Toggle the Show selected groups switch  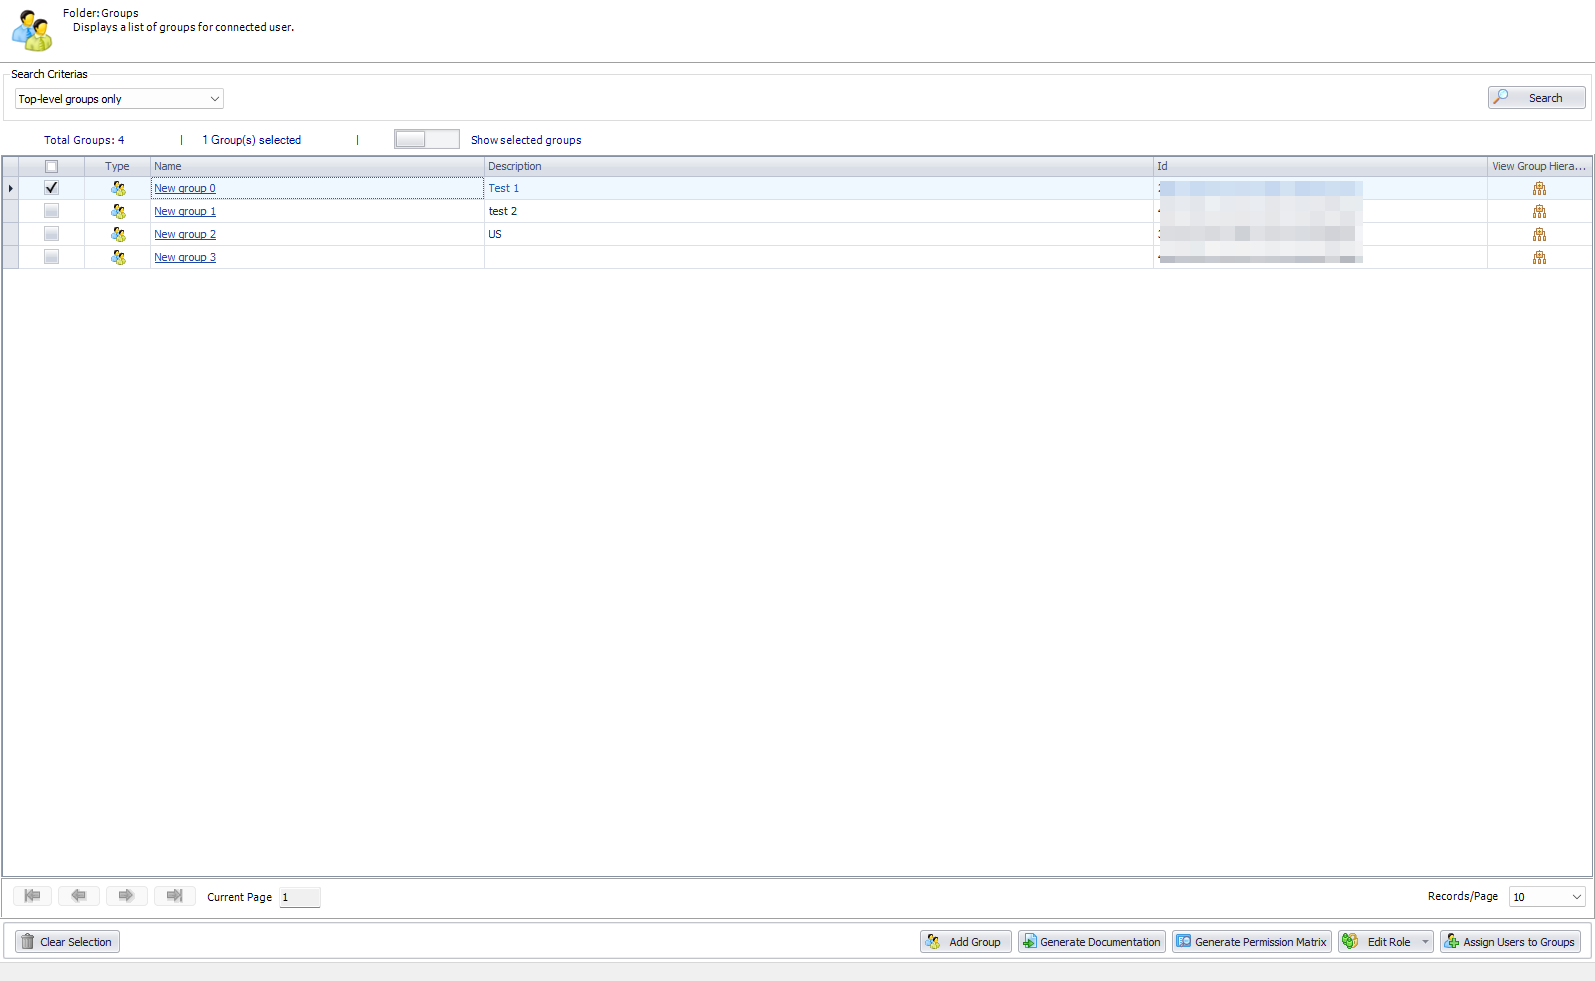tap(427, 139)
